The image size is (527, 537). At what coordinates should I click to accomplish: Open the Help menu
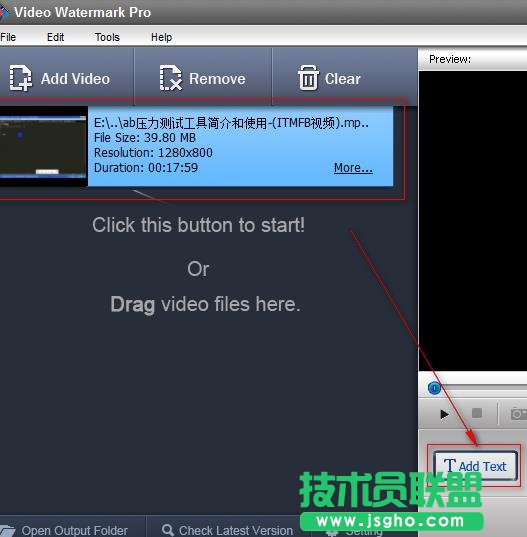161,37
